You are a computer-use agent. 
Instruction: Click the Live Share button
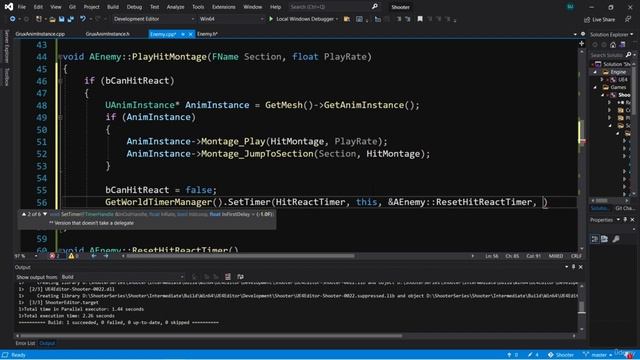click(x=600, y=19)
